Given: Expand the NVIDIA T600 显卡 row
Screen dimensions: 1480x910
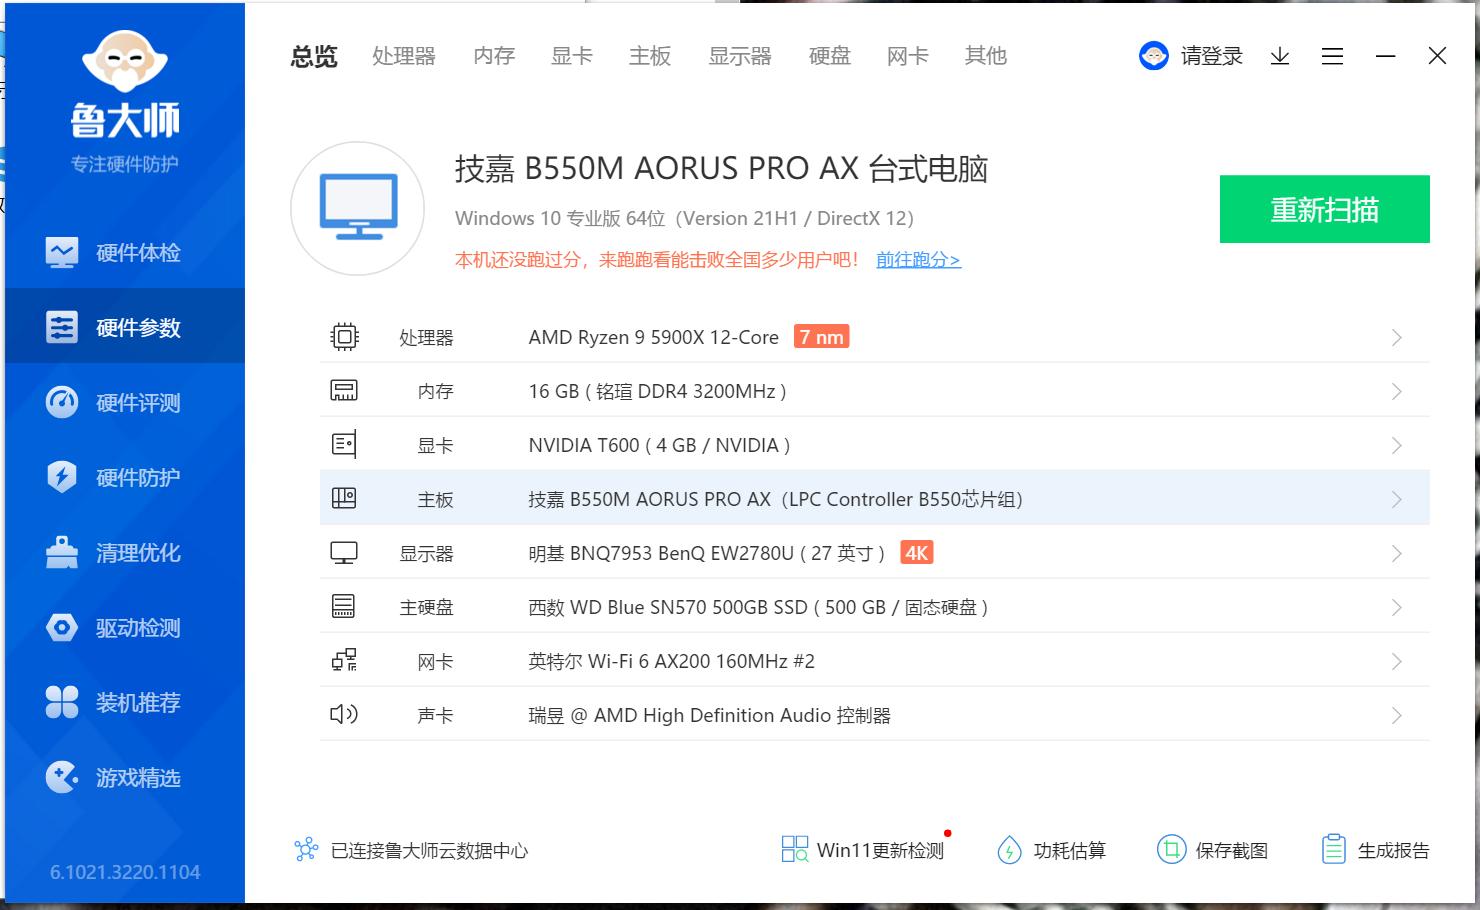Looking at the screenshot, I should pyautogui.click(x=1396, y=445).
